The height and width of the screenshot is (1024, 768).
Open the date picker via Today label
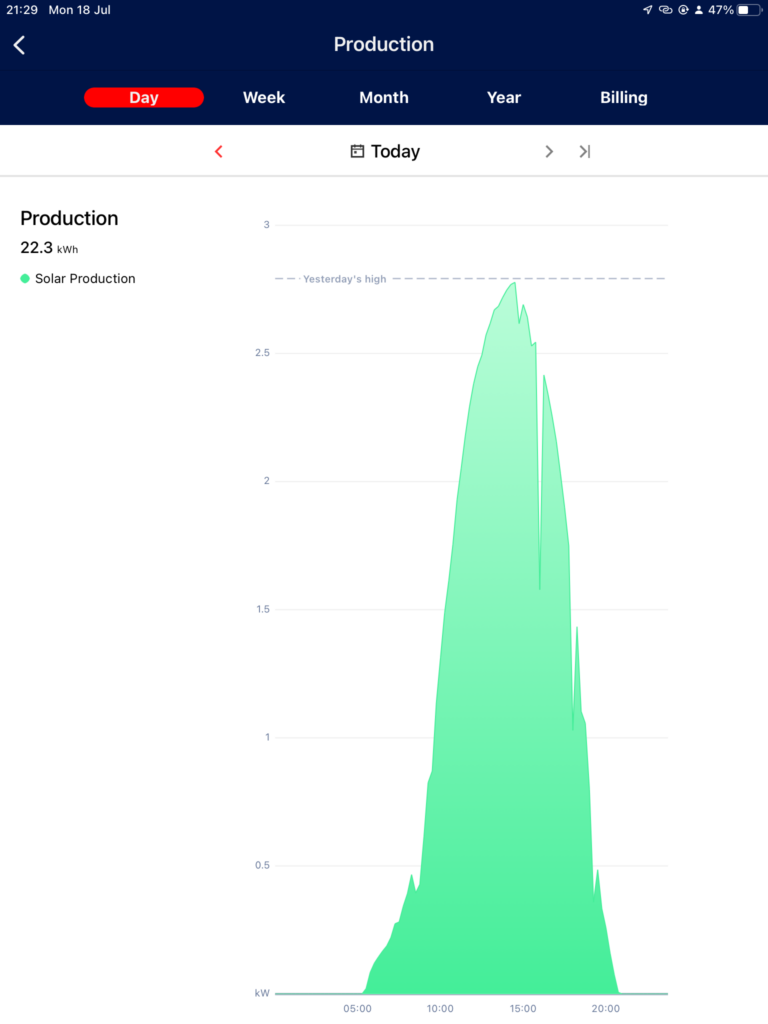395,152
